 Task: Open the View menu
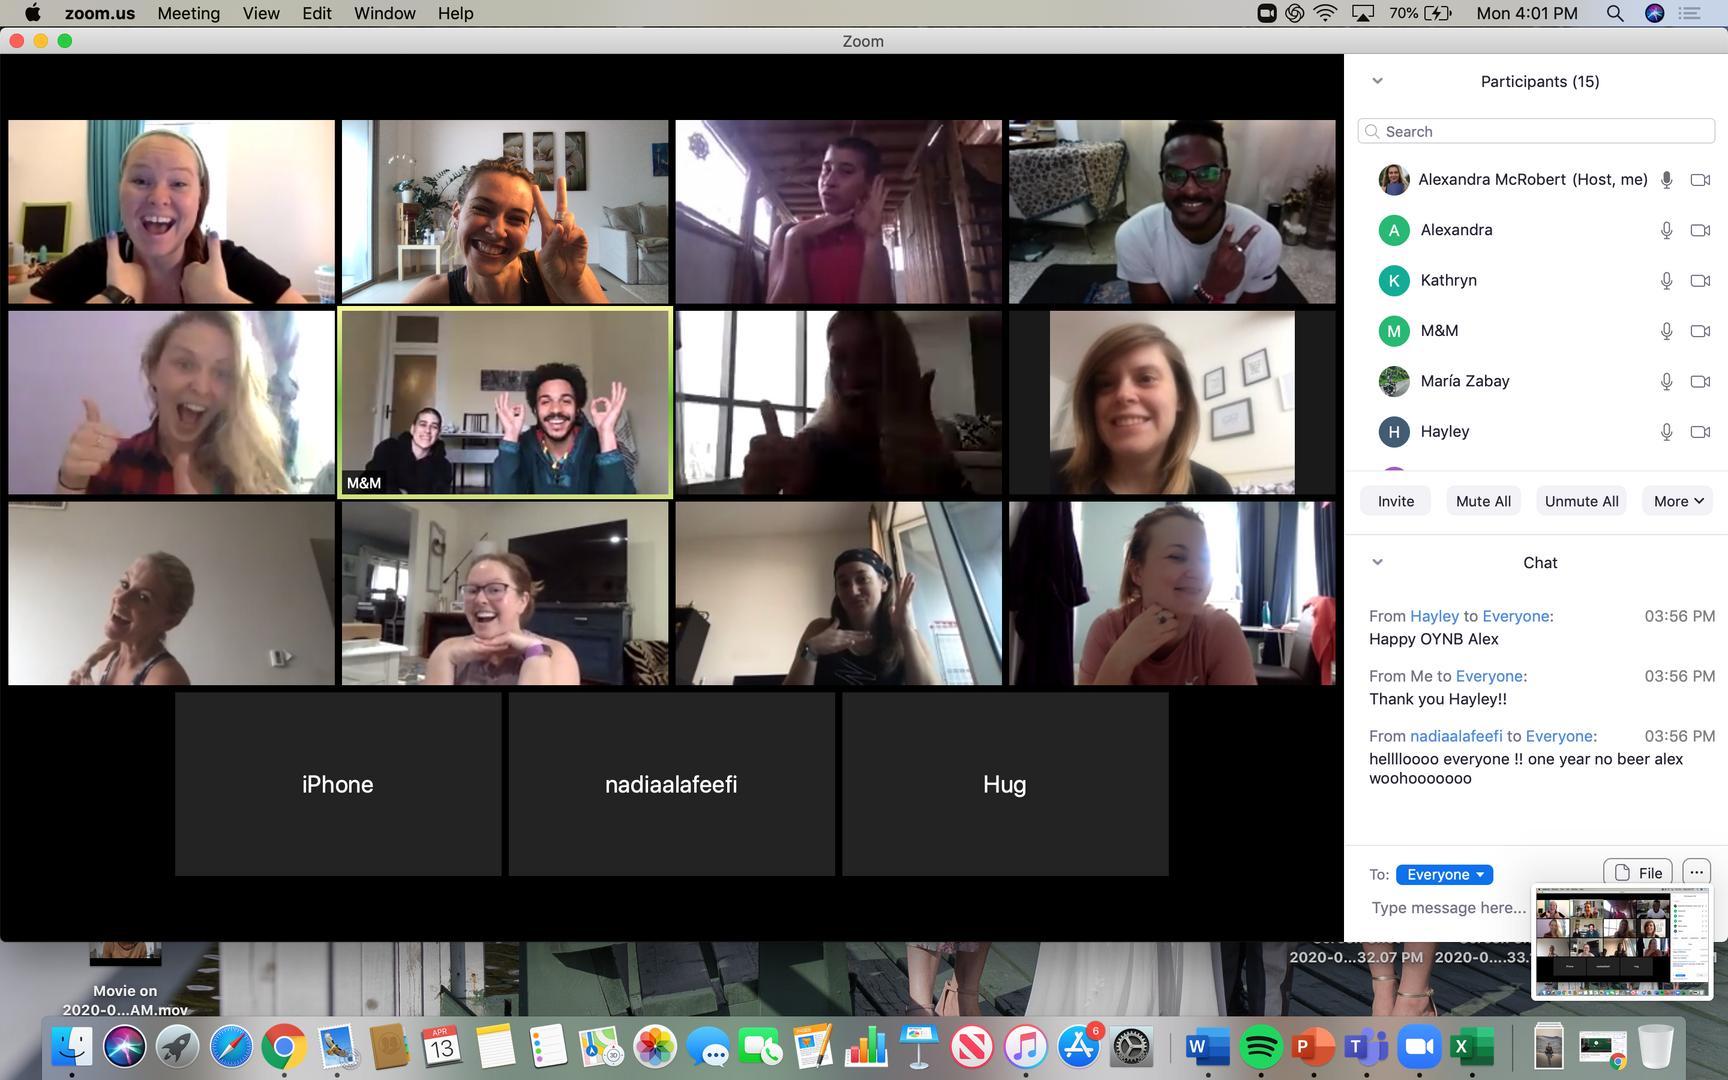point(261,13)
